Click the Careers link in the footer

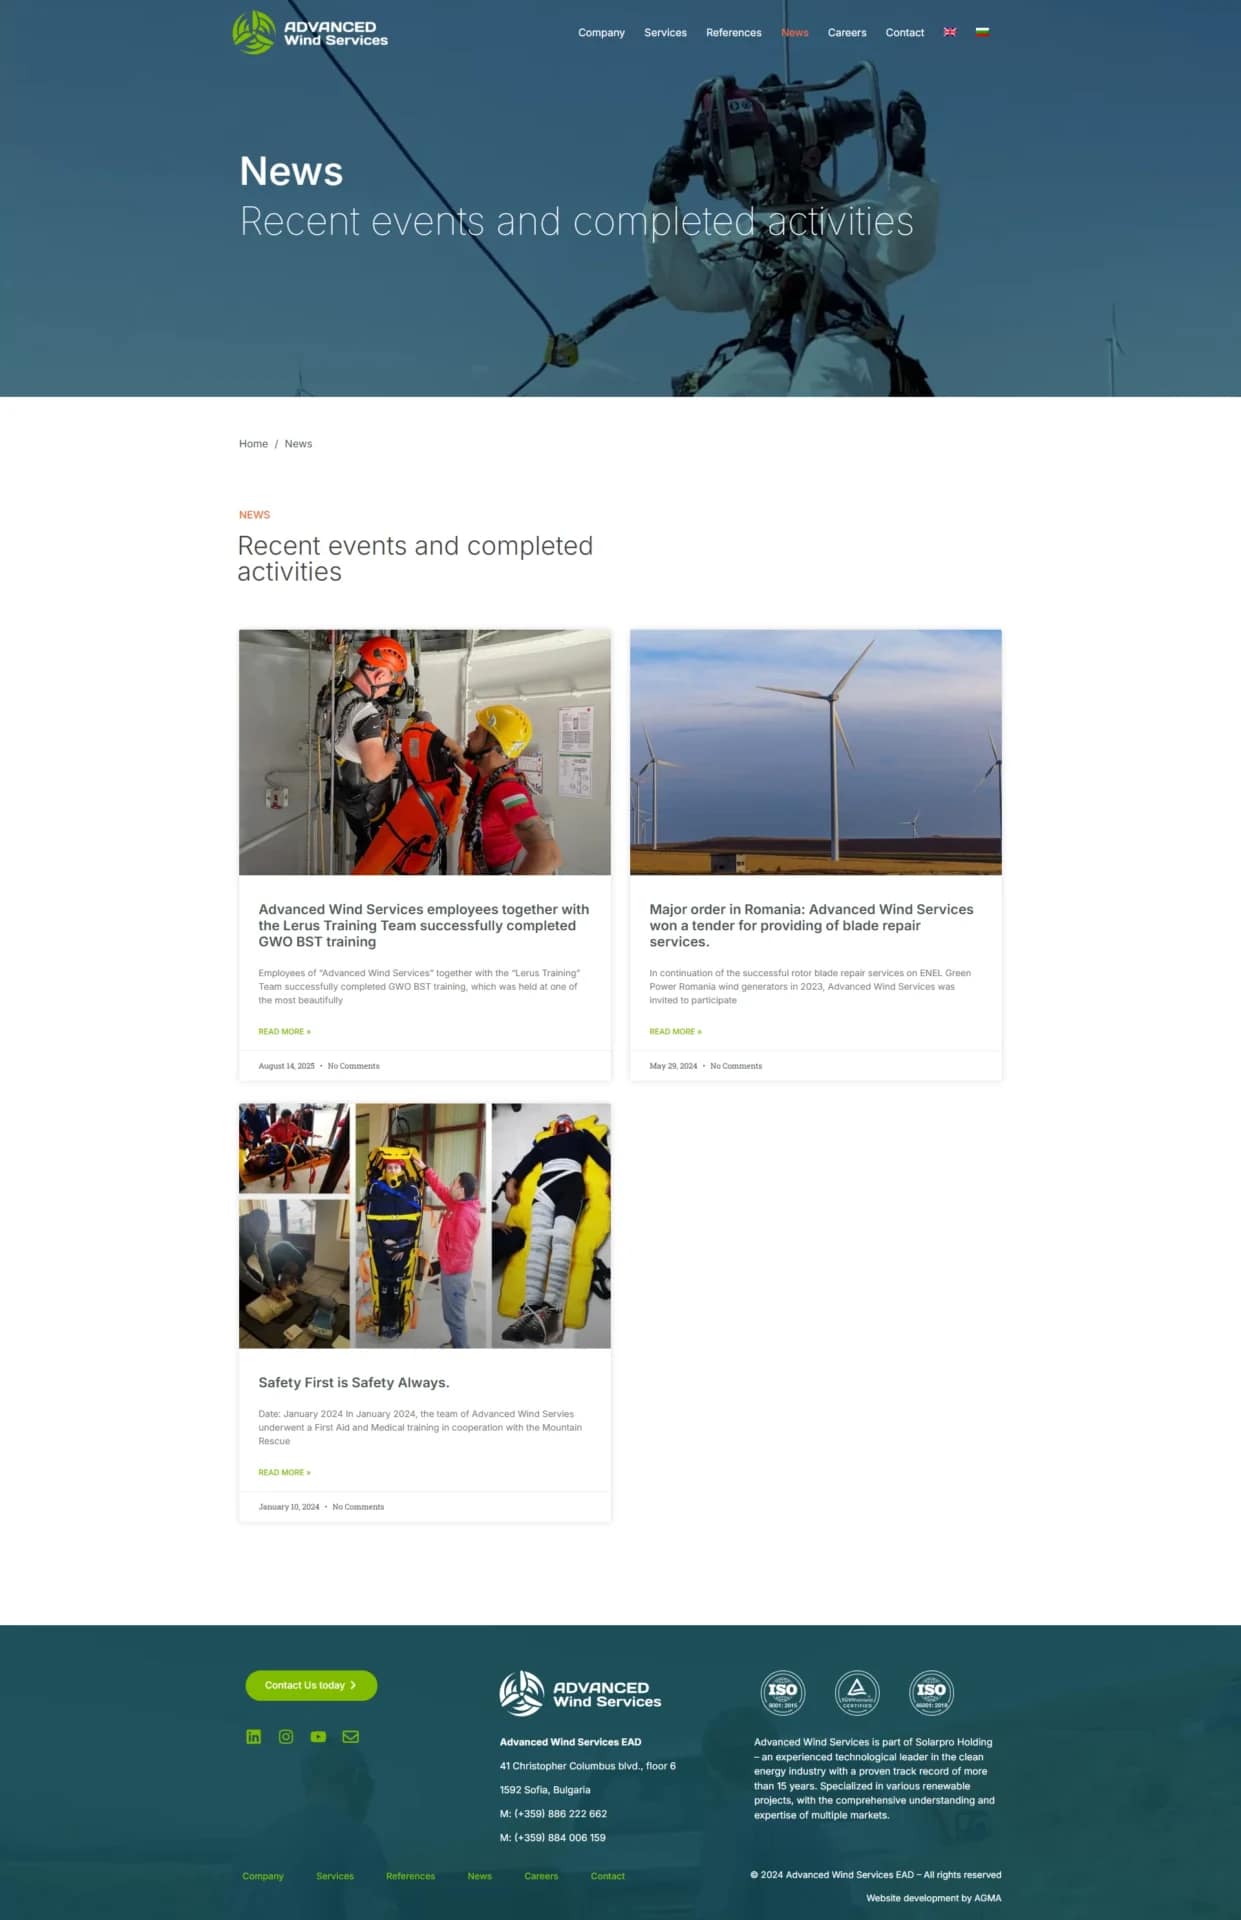pos(541,1876)
